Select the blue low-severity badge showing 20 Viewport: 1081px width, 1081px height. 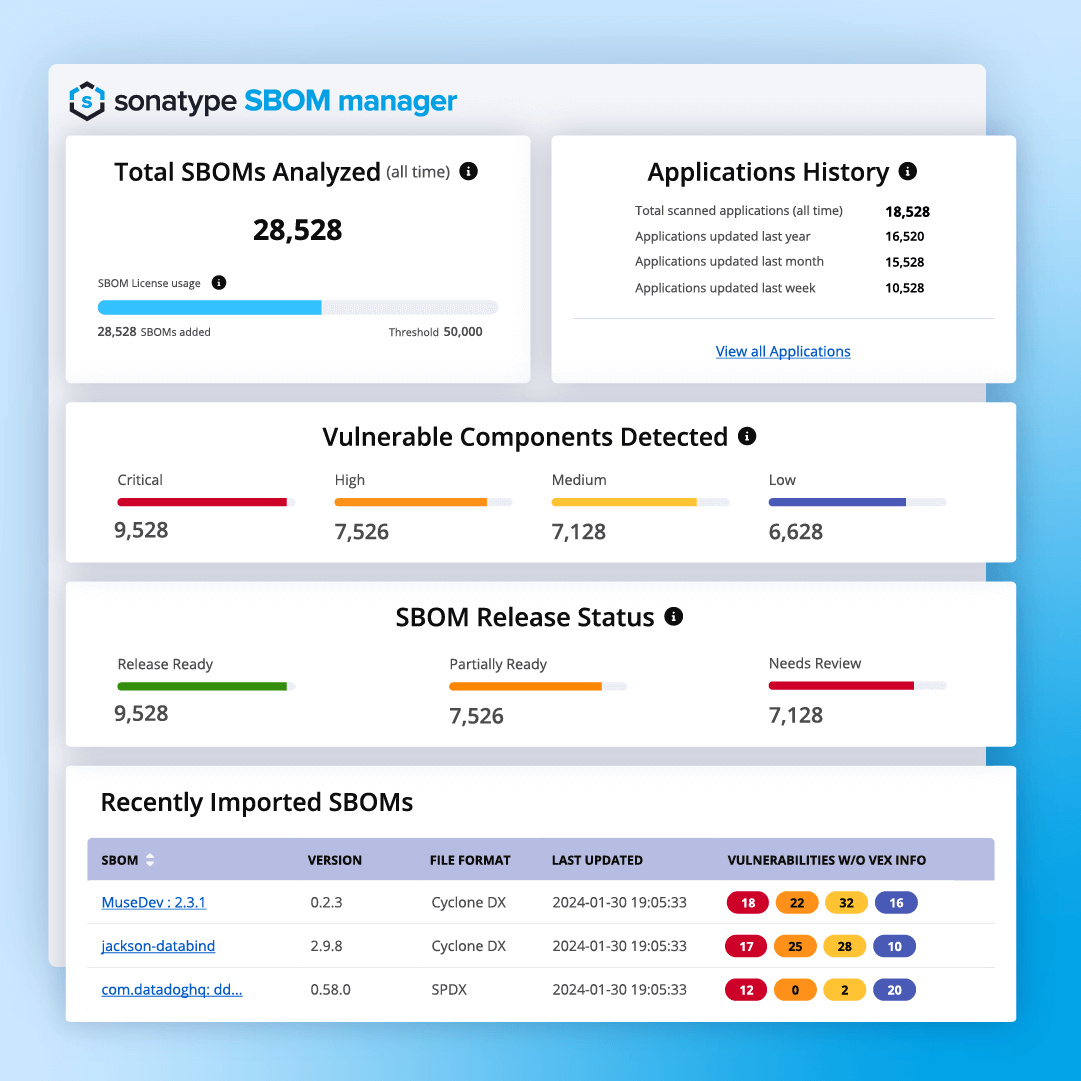(894, 989)
